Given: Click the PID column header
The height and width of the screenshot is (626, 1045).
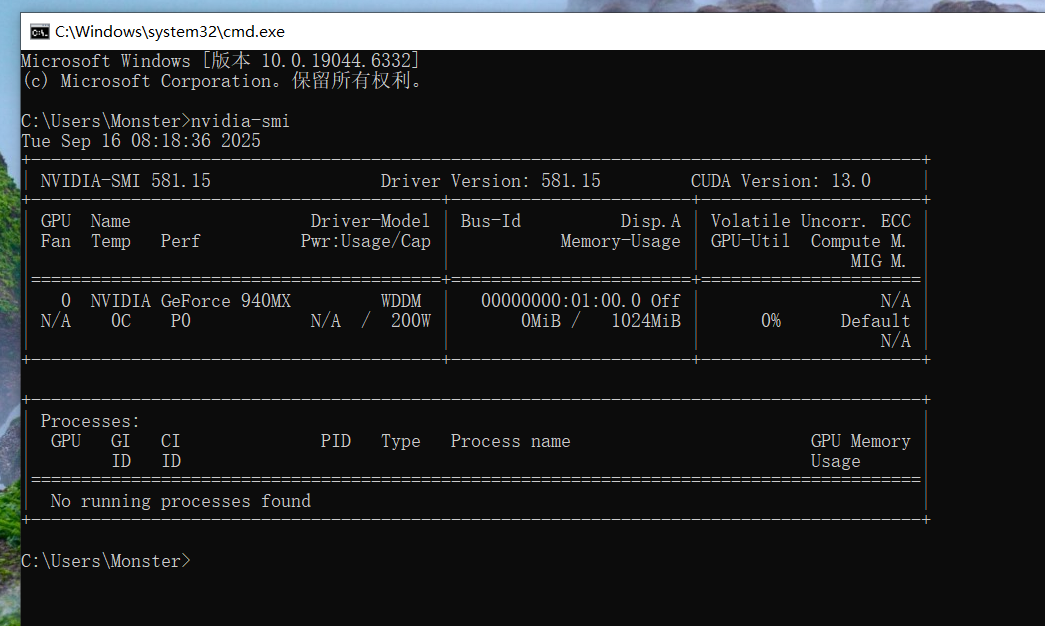Looking at the screenshot, I should [x=335, y=441].
